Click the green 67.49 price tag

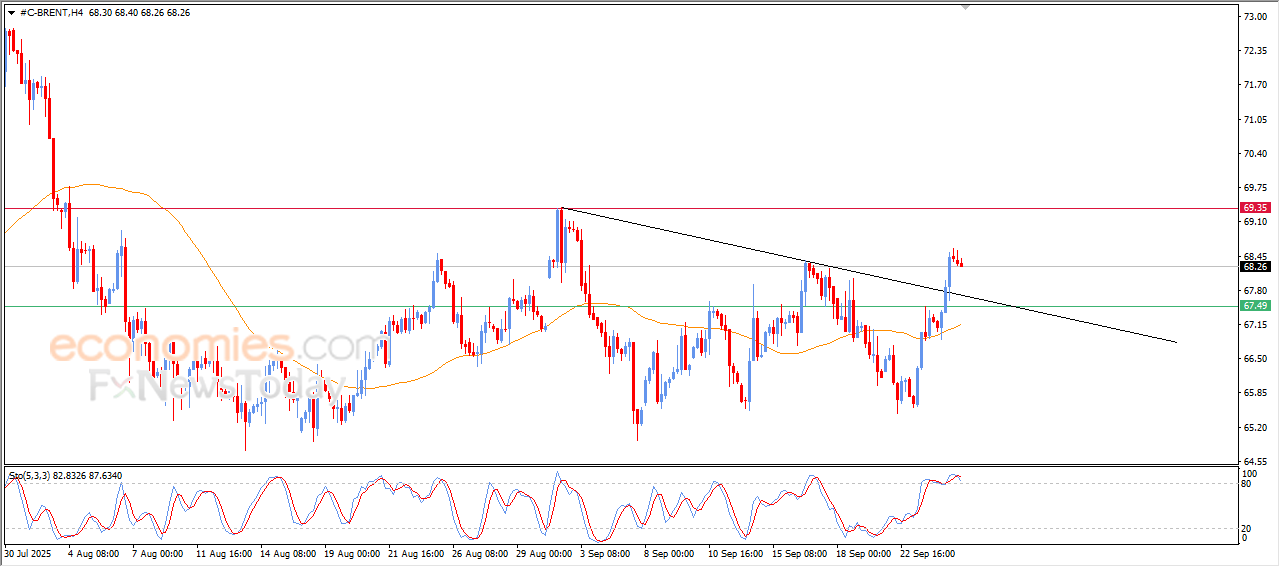[1254, 306]
